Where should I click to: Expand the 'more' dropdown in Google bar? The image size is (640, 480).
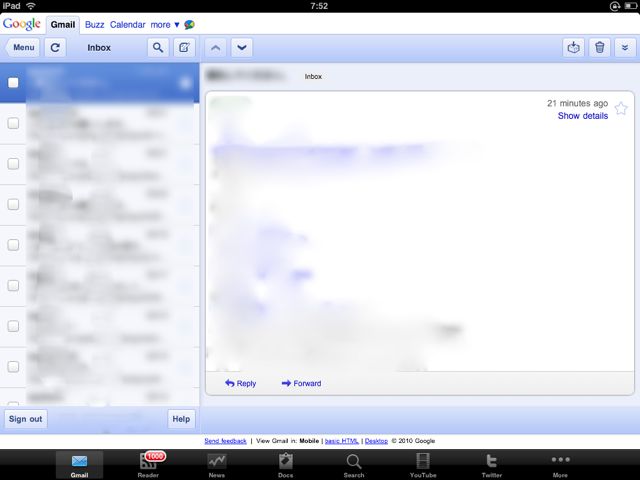[165, 25]
